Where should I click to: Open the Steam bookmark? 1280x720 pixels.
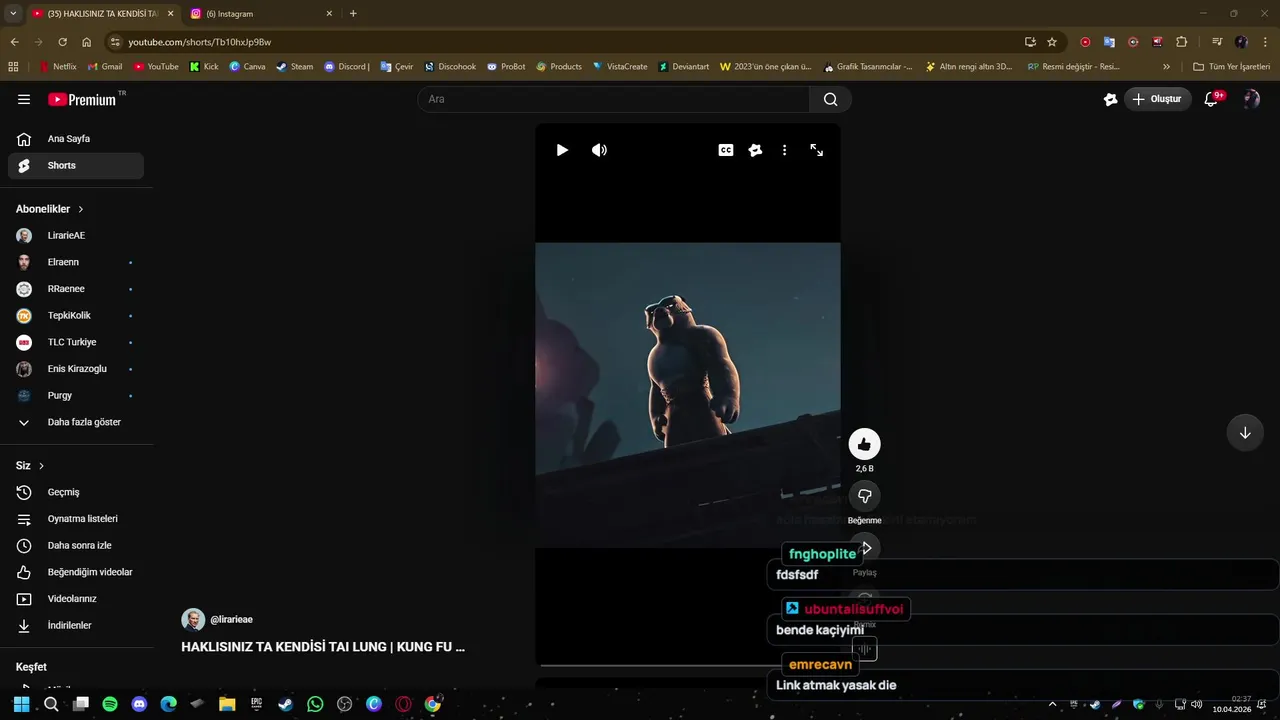click(295, 67)
